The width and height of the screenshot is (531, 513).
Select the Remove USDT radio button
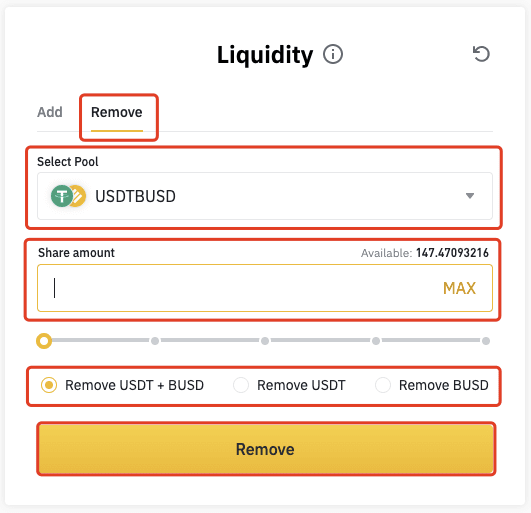(241, 385)
